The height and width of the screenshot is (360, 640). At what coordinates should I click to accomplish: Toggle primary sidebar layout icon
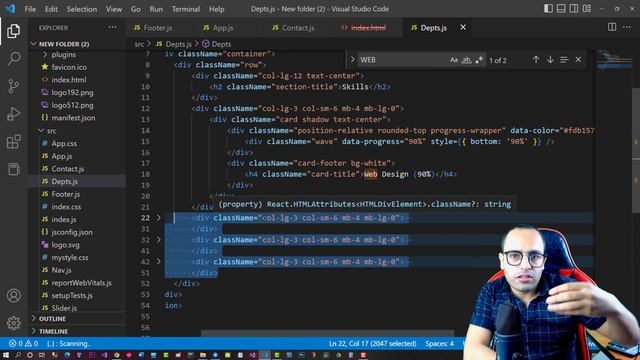point(548,9)
